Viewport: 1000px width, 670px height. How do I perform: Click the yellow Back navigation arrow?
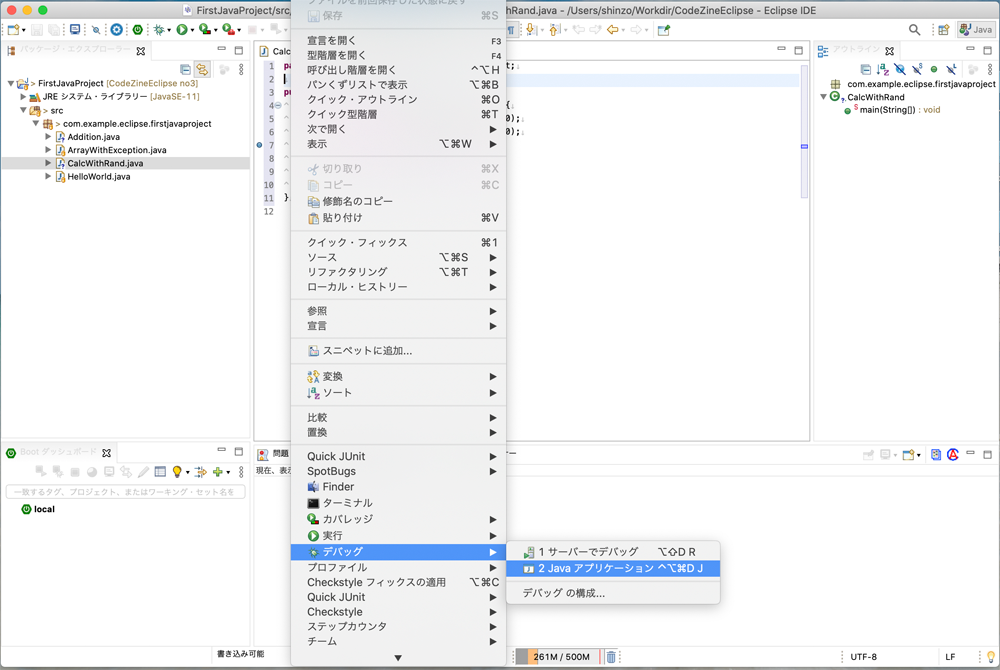(612, 29)
